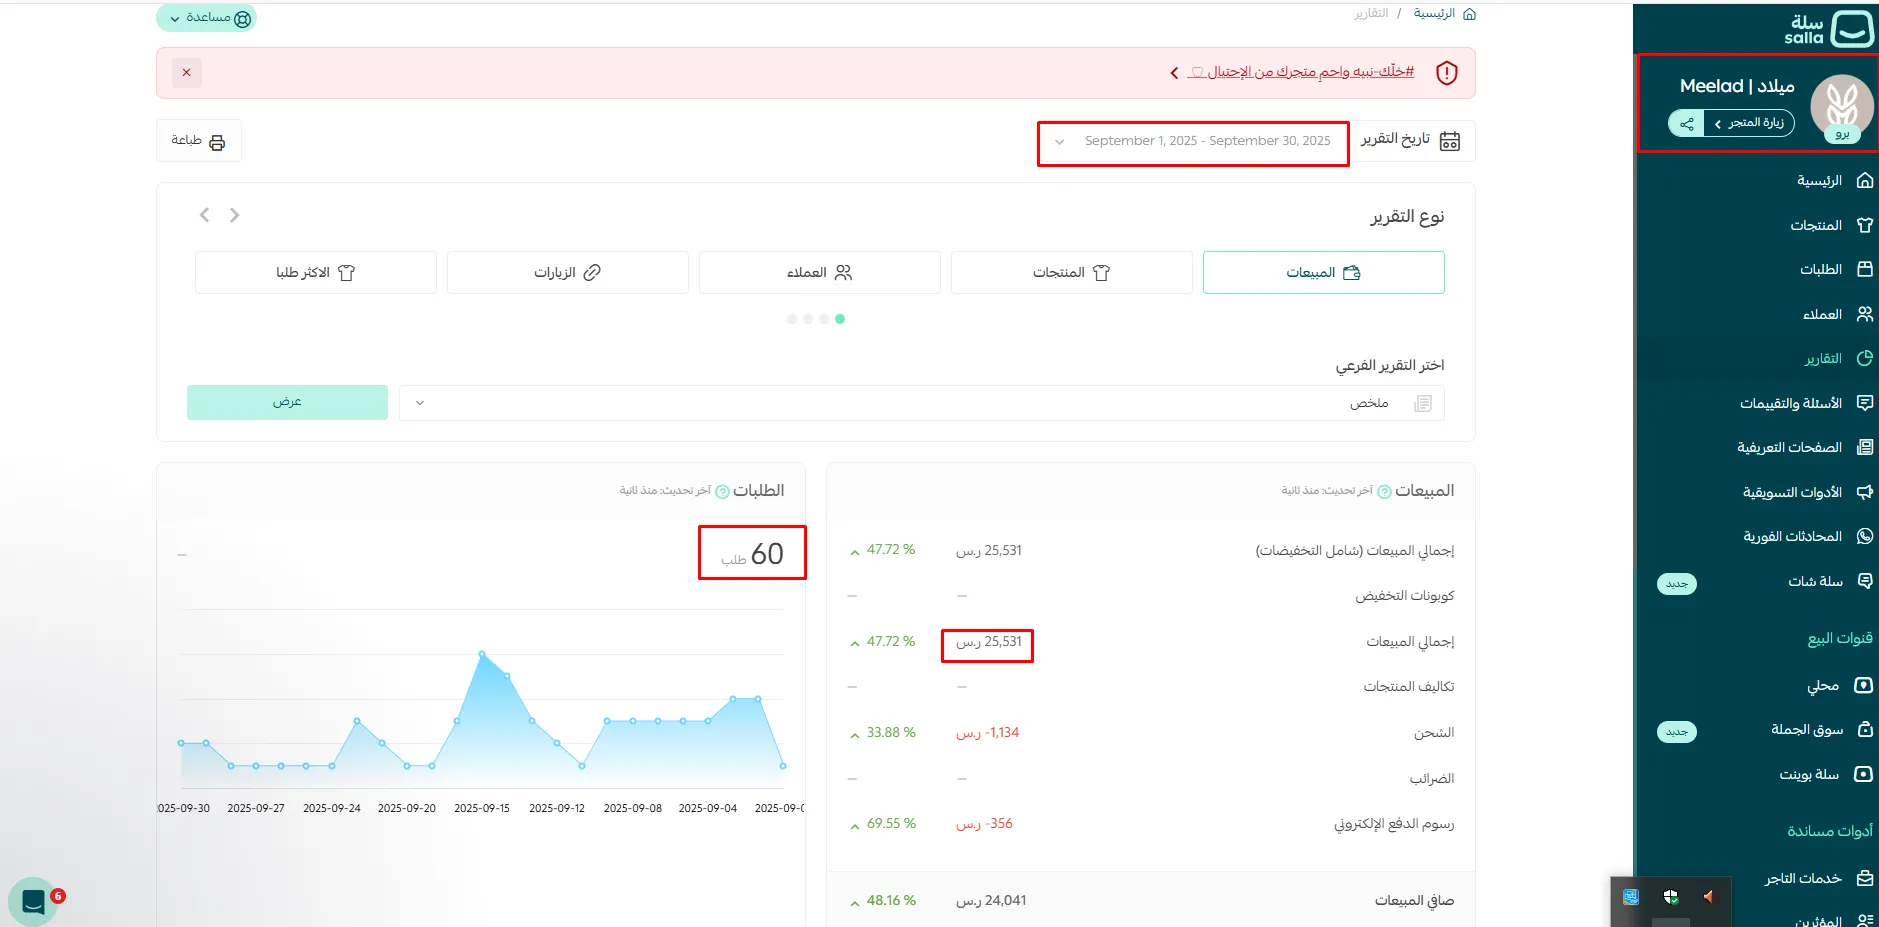This screenshot has width=1879, height=927.
Task: Open the مساعدة help dropdown
Action: pyautogui.click(x=206, y=18)
